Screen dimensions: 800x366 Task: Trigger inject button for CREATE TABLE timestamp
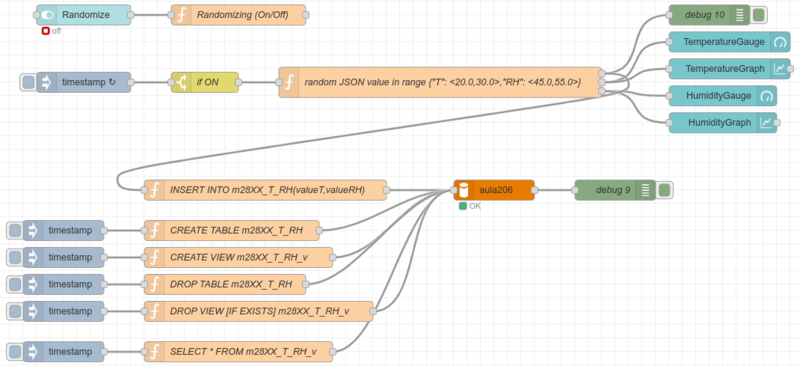[x=15, y=231]
